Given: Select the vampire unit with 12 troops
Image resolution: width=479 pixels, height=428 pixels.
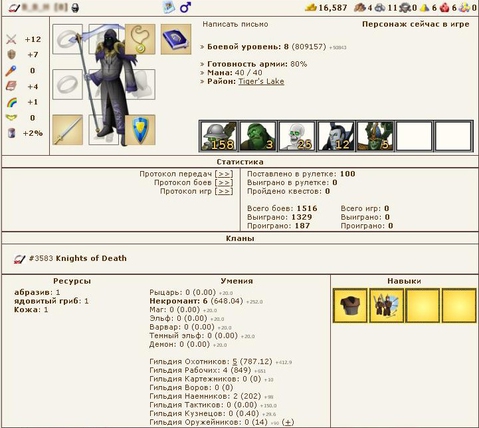Looking at the screenshot, I should click(336, 136).
